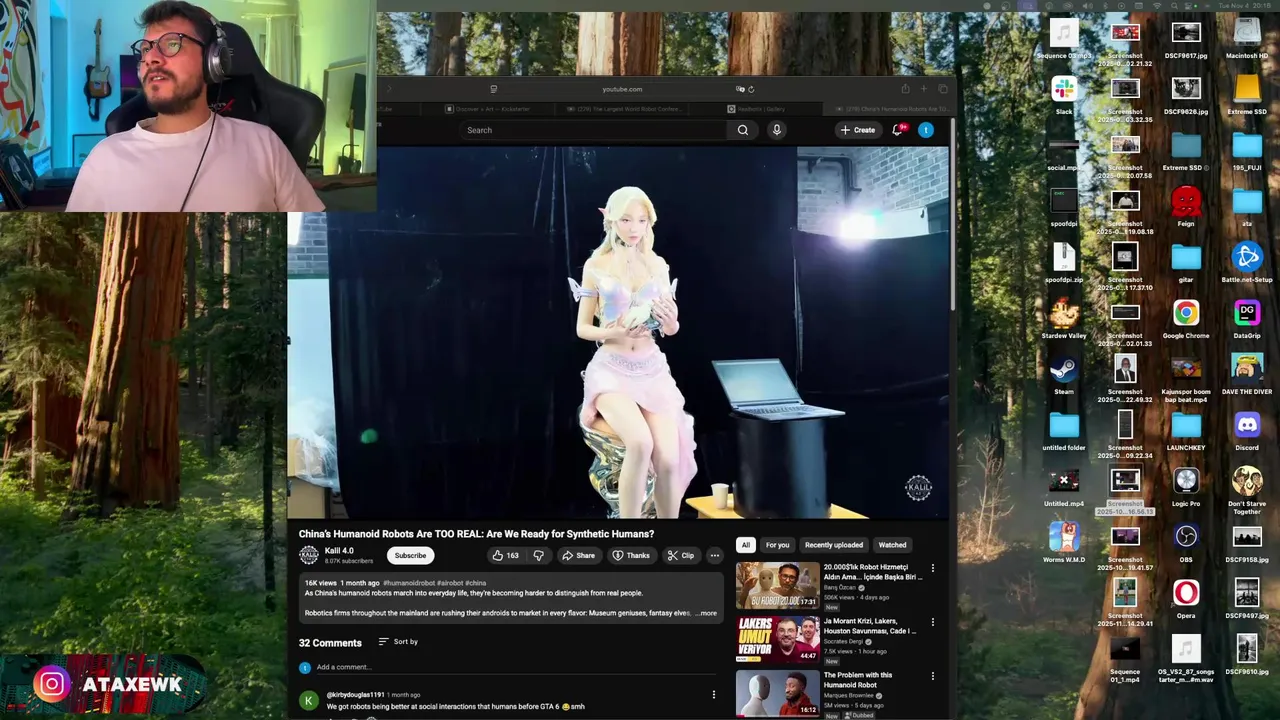Launch Opera browser from desktop
This screenshot has height=720, width=1280.
click(1186, 593)
